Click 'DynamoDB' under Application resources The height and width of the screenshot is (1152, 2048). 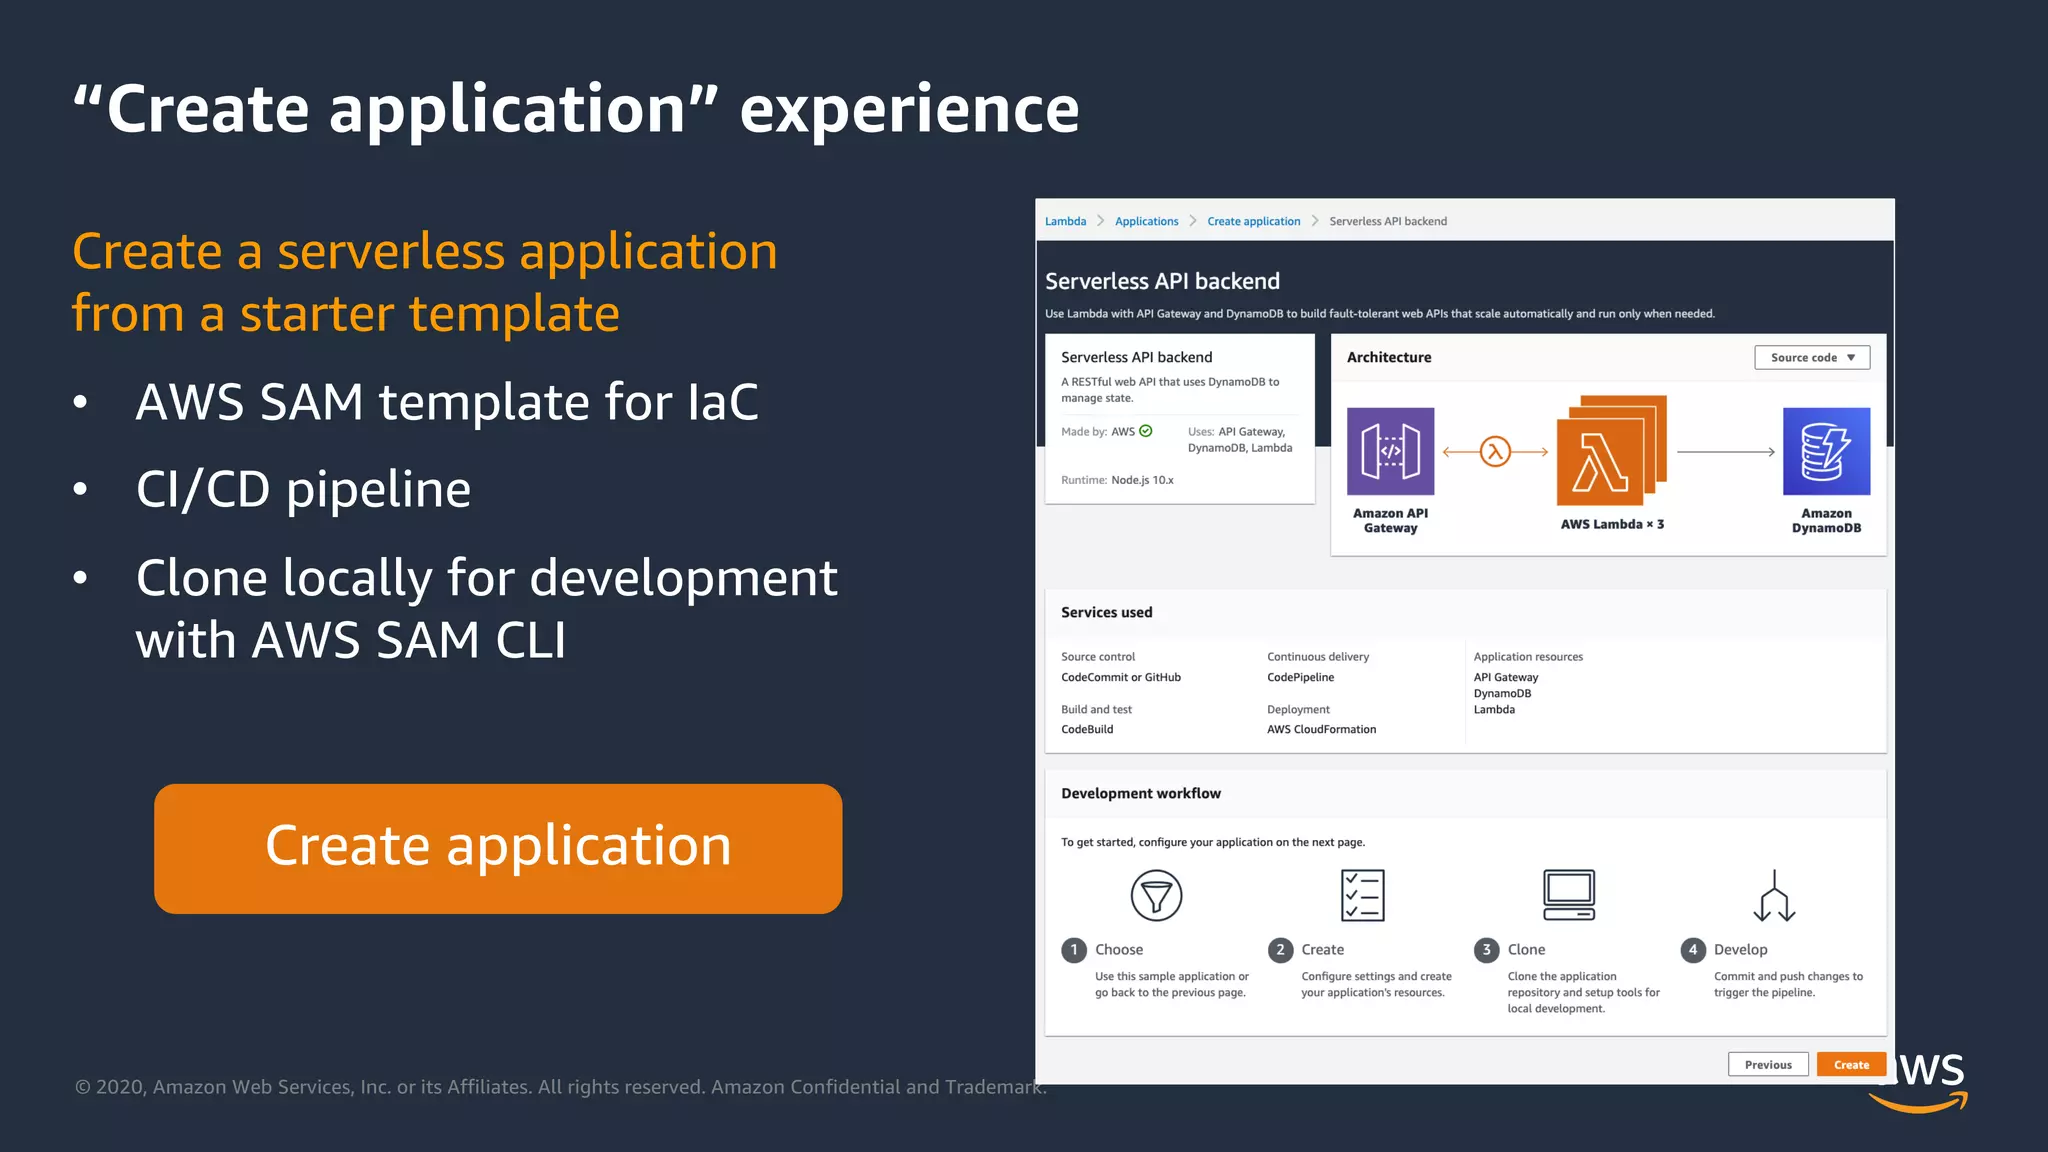click(1502, 693)
